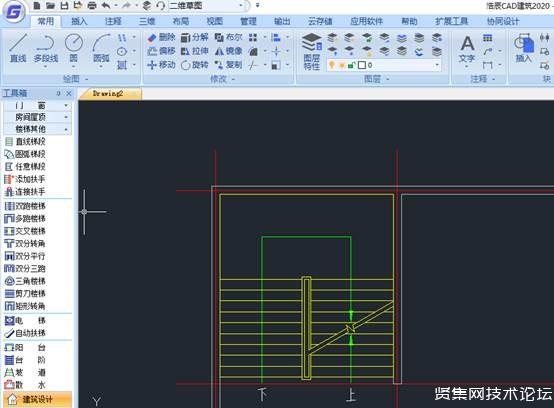Select the Drawing2 document tab
The width and height of the screenshot is (554, 408).
coord(110,94)
